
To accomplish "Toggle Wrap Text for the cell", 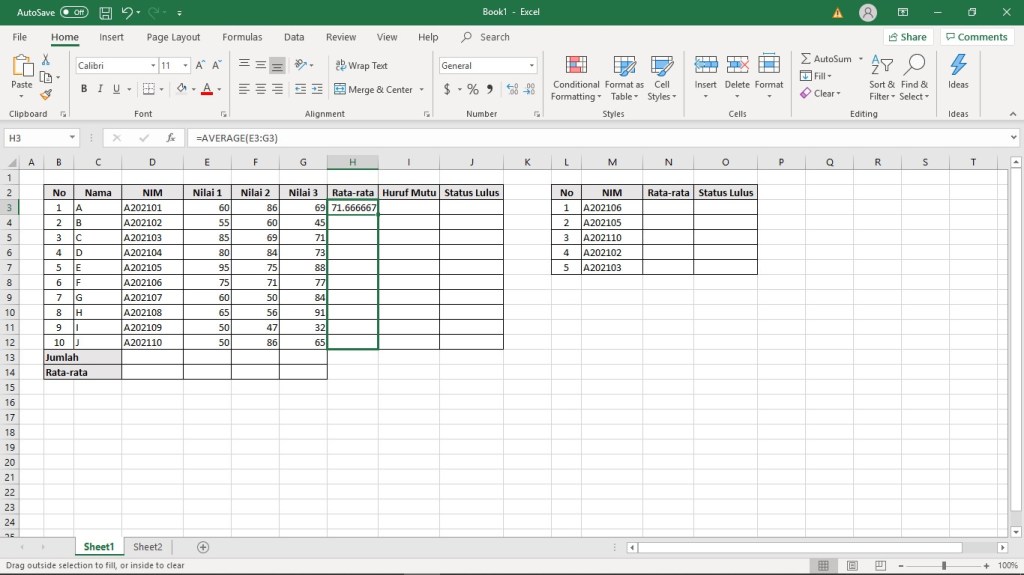I will [x=361, y=66].
